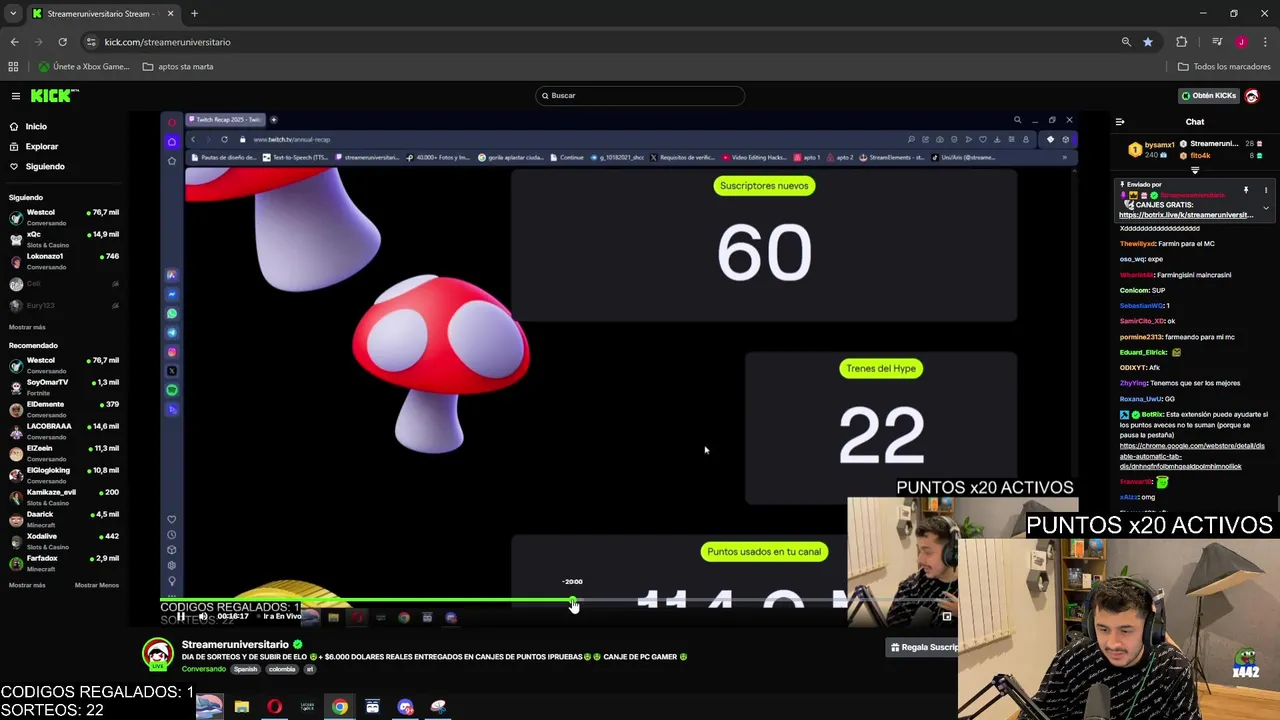This screenshot has width=1280, height=720.
Task: Click the stream playback progress bar
Action: (x=618, y=602)
